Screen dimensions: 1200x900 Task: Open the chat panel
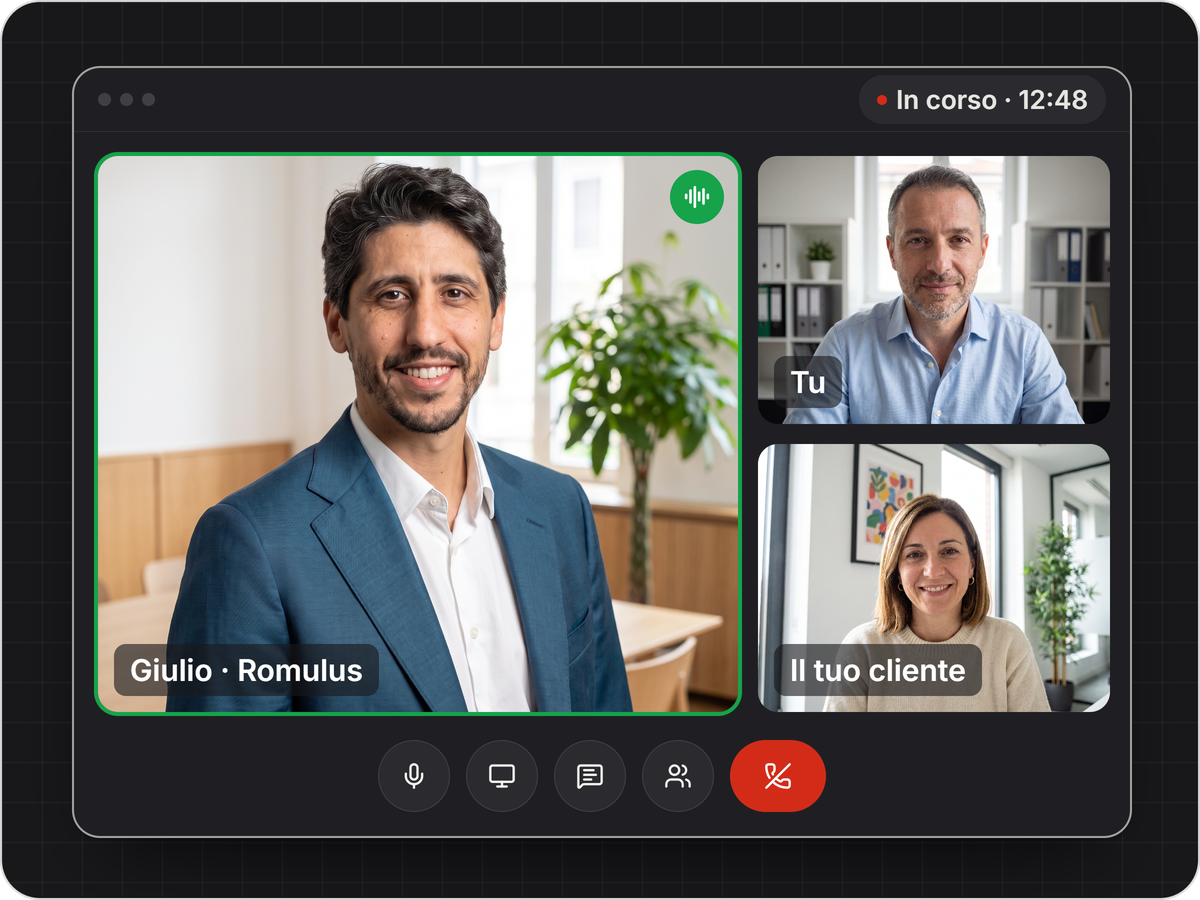point(590,776)
